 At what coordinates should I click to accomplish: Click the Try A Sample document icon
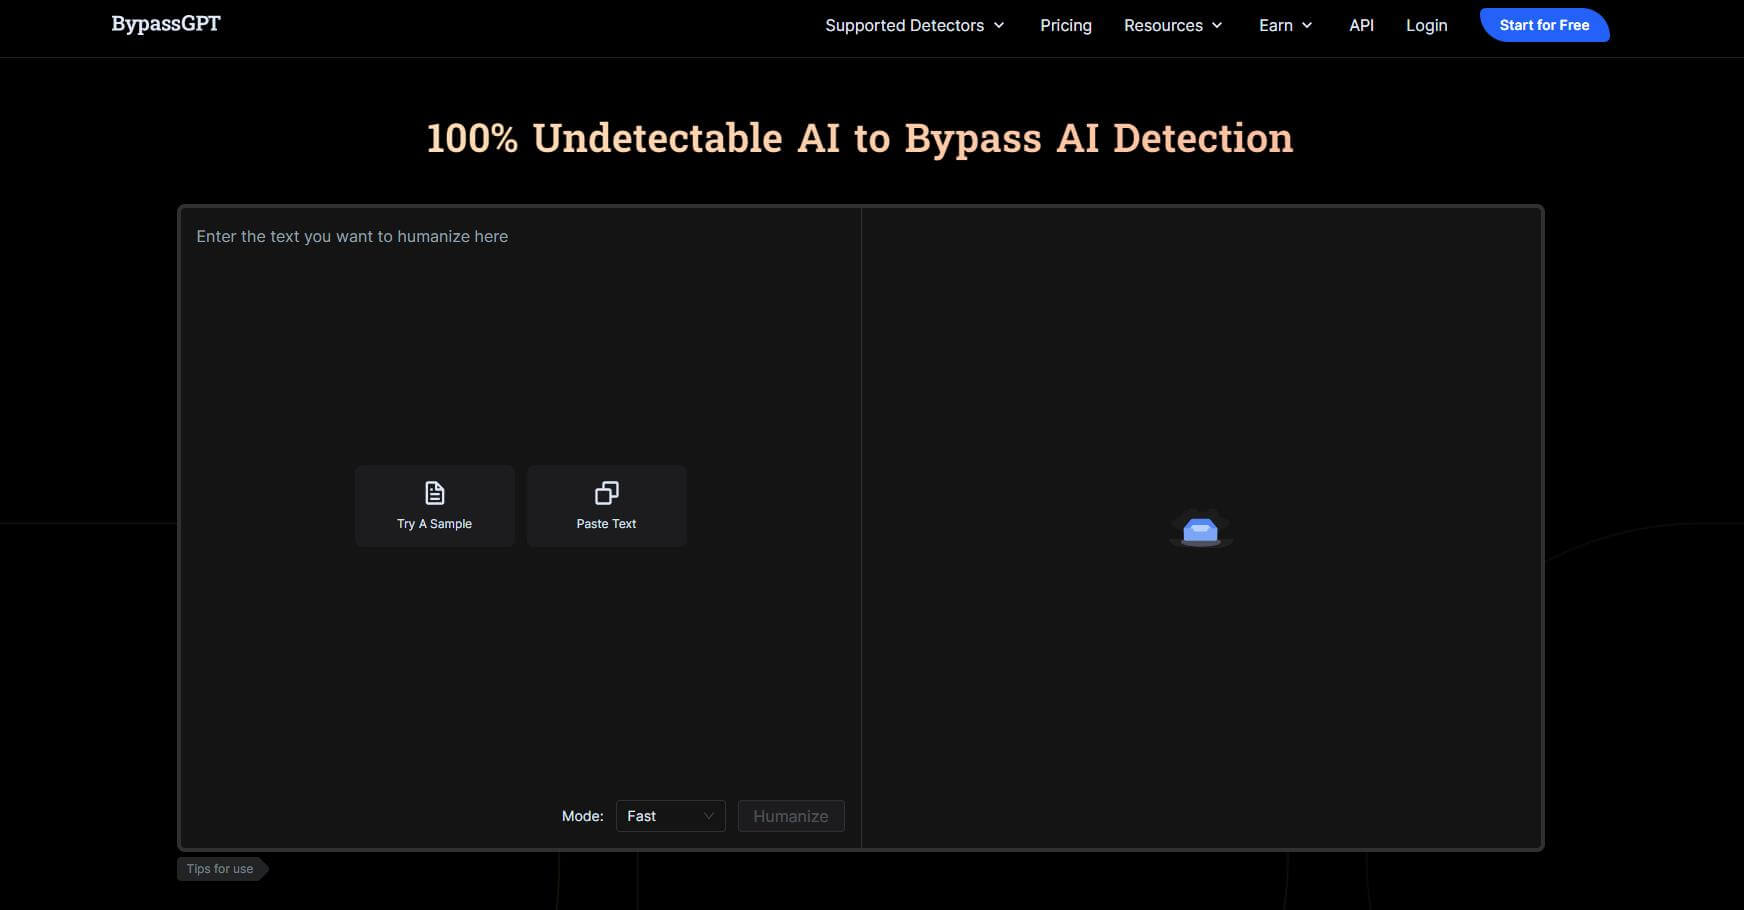tap(434, 492)
